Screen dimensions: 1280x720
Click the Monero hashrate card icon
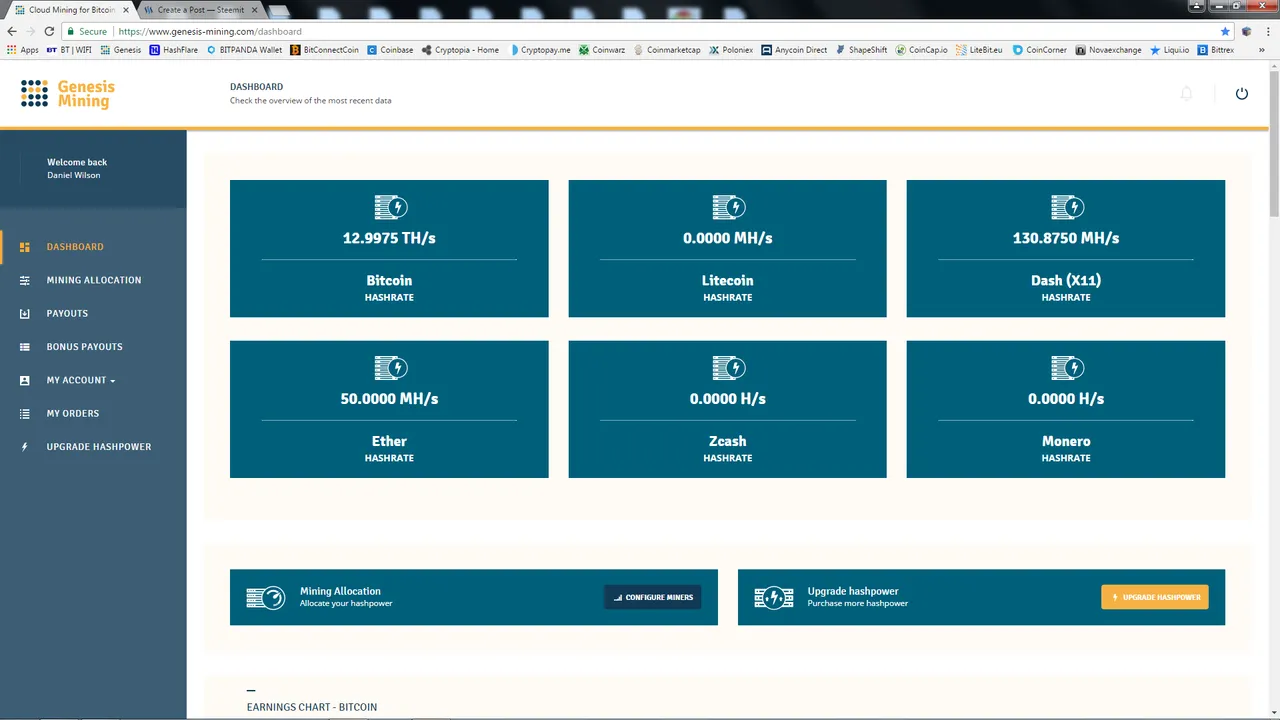tap(1066, 368)
